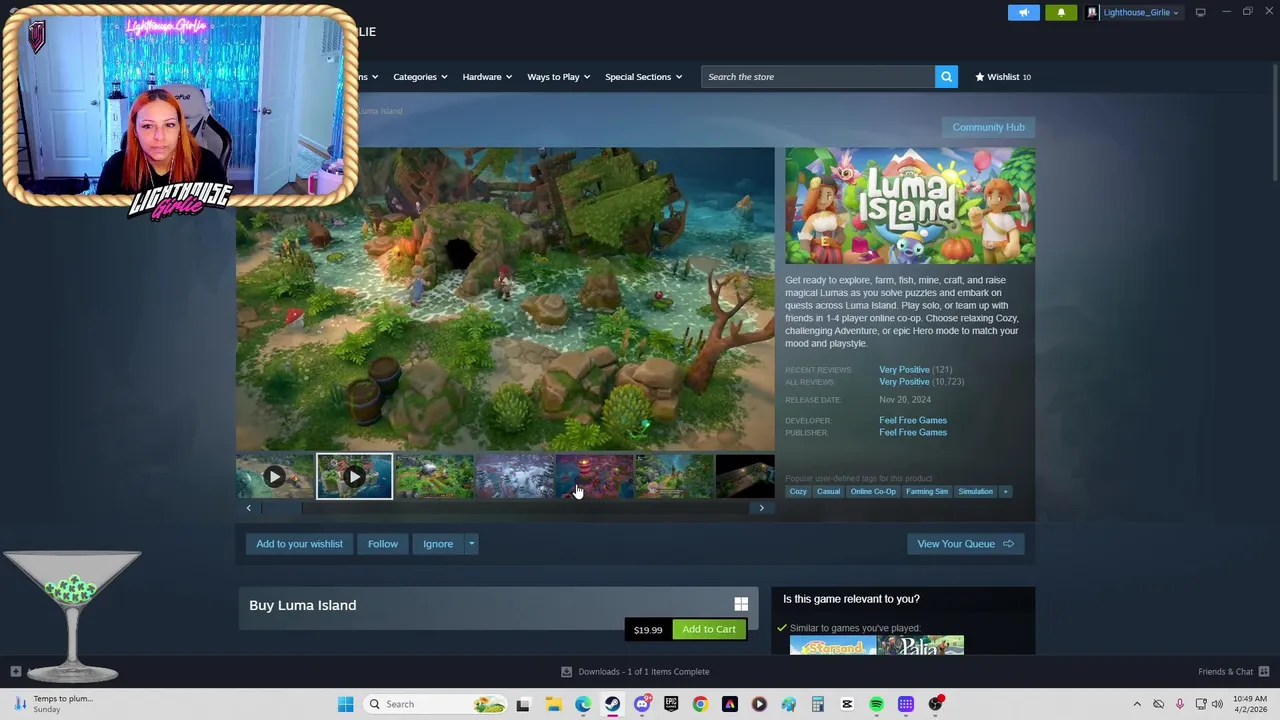Open Spotify from the taskbar
1280x720 pixels.
876,704
